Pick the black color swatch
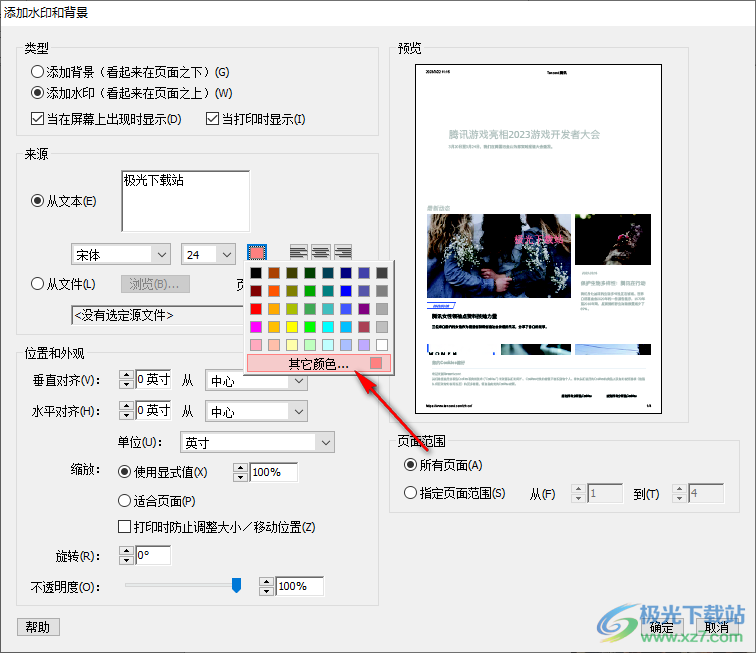 point(256,273)
